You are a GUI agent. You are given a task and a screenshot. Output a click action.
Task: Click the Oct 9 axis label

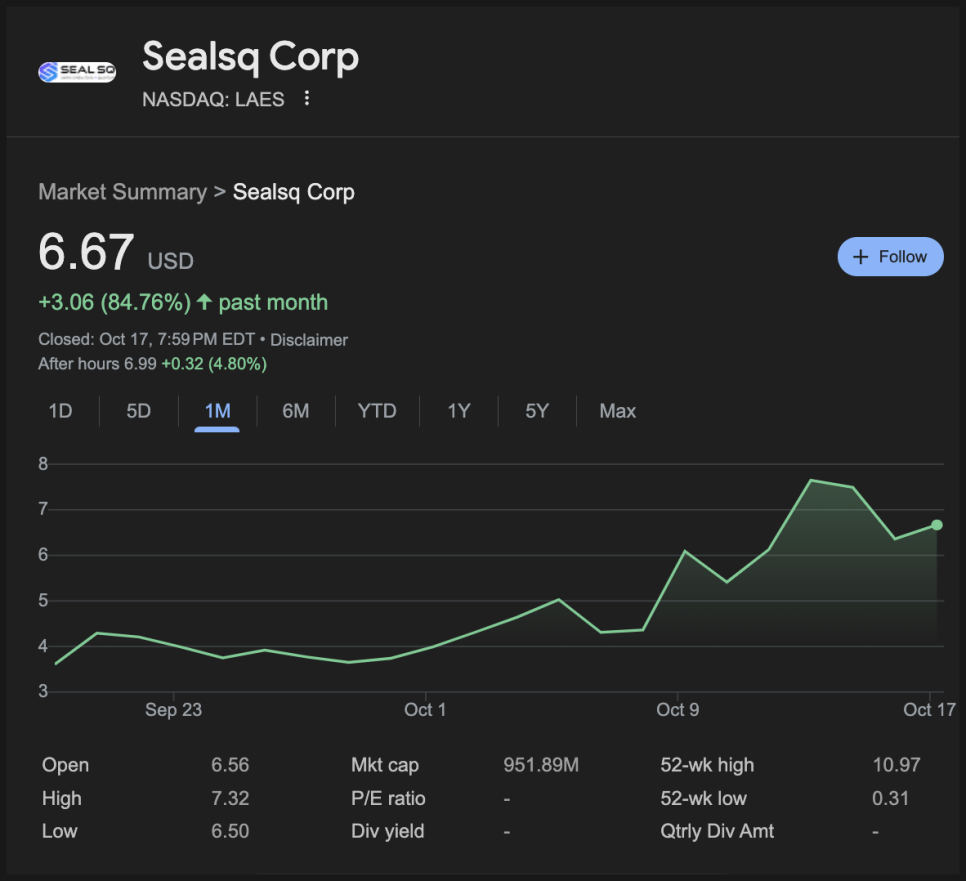pyautogui.click(x=677, y=710)
